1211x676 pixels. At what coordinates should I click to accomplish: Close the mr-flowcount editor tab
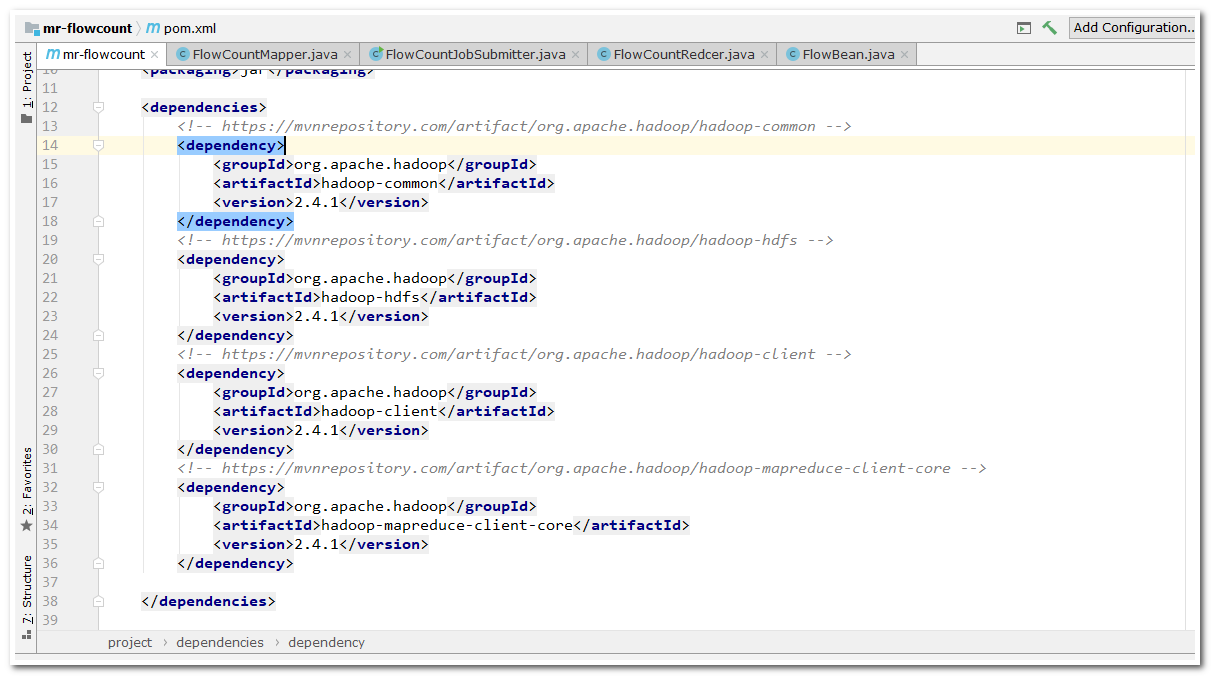[155, 55]
